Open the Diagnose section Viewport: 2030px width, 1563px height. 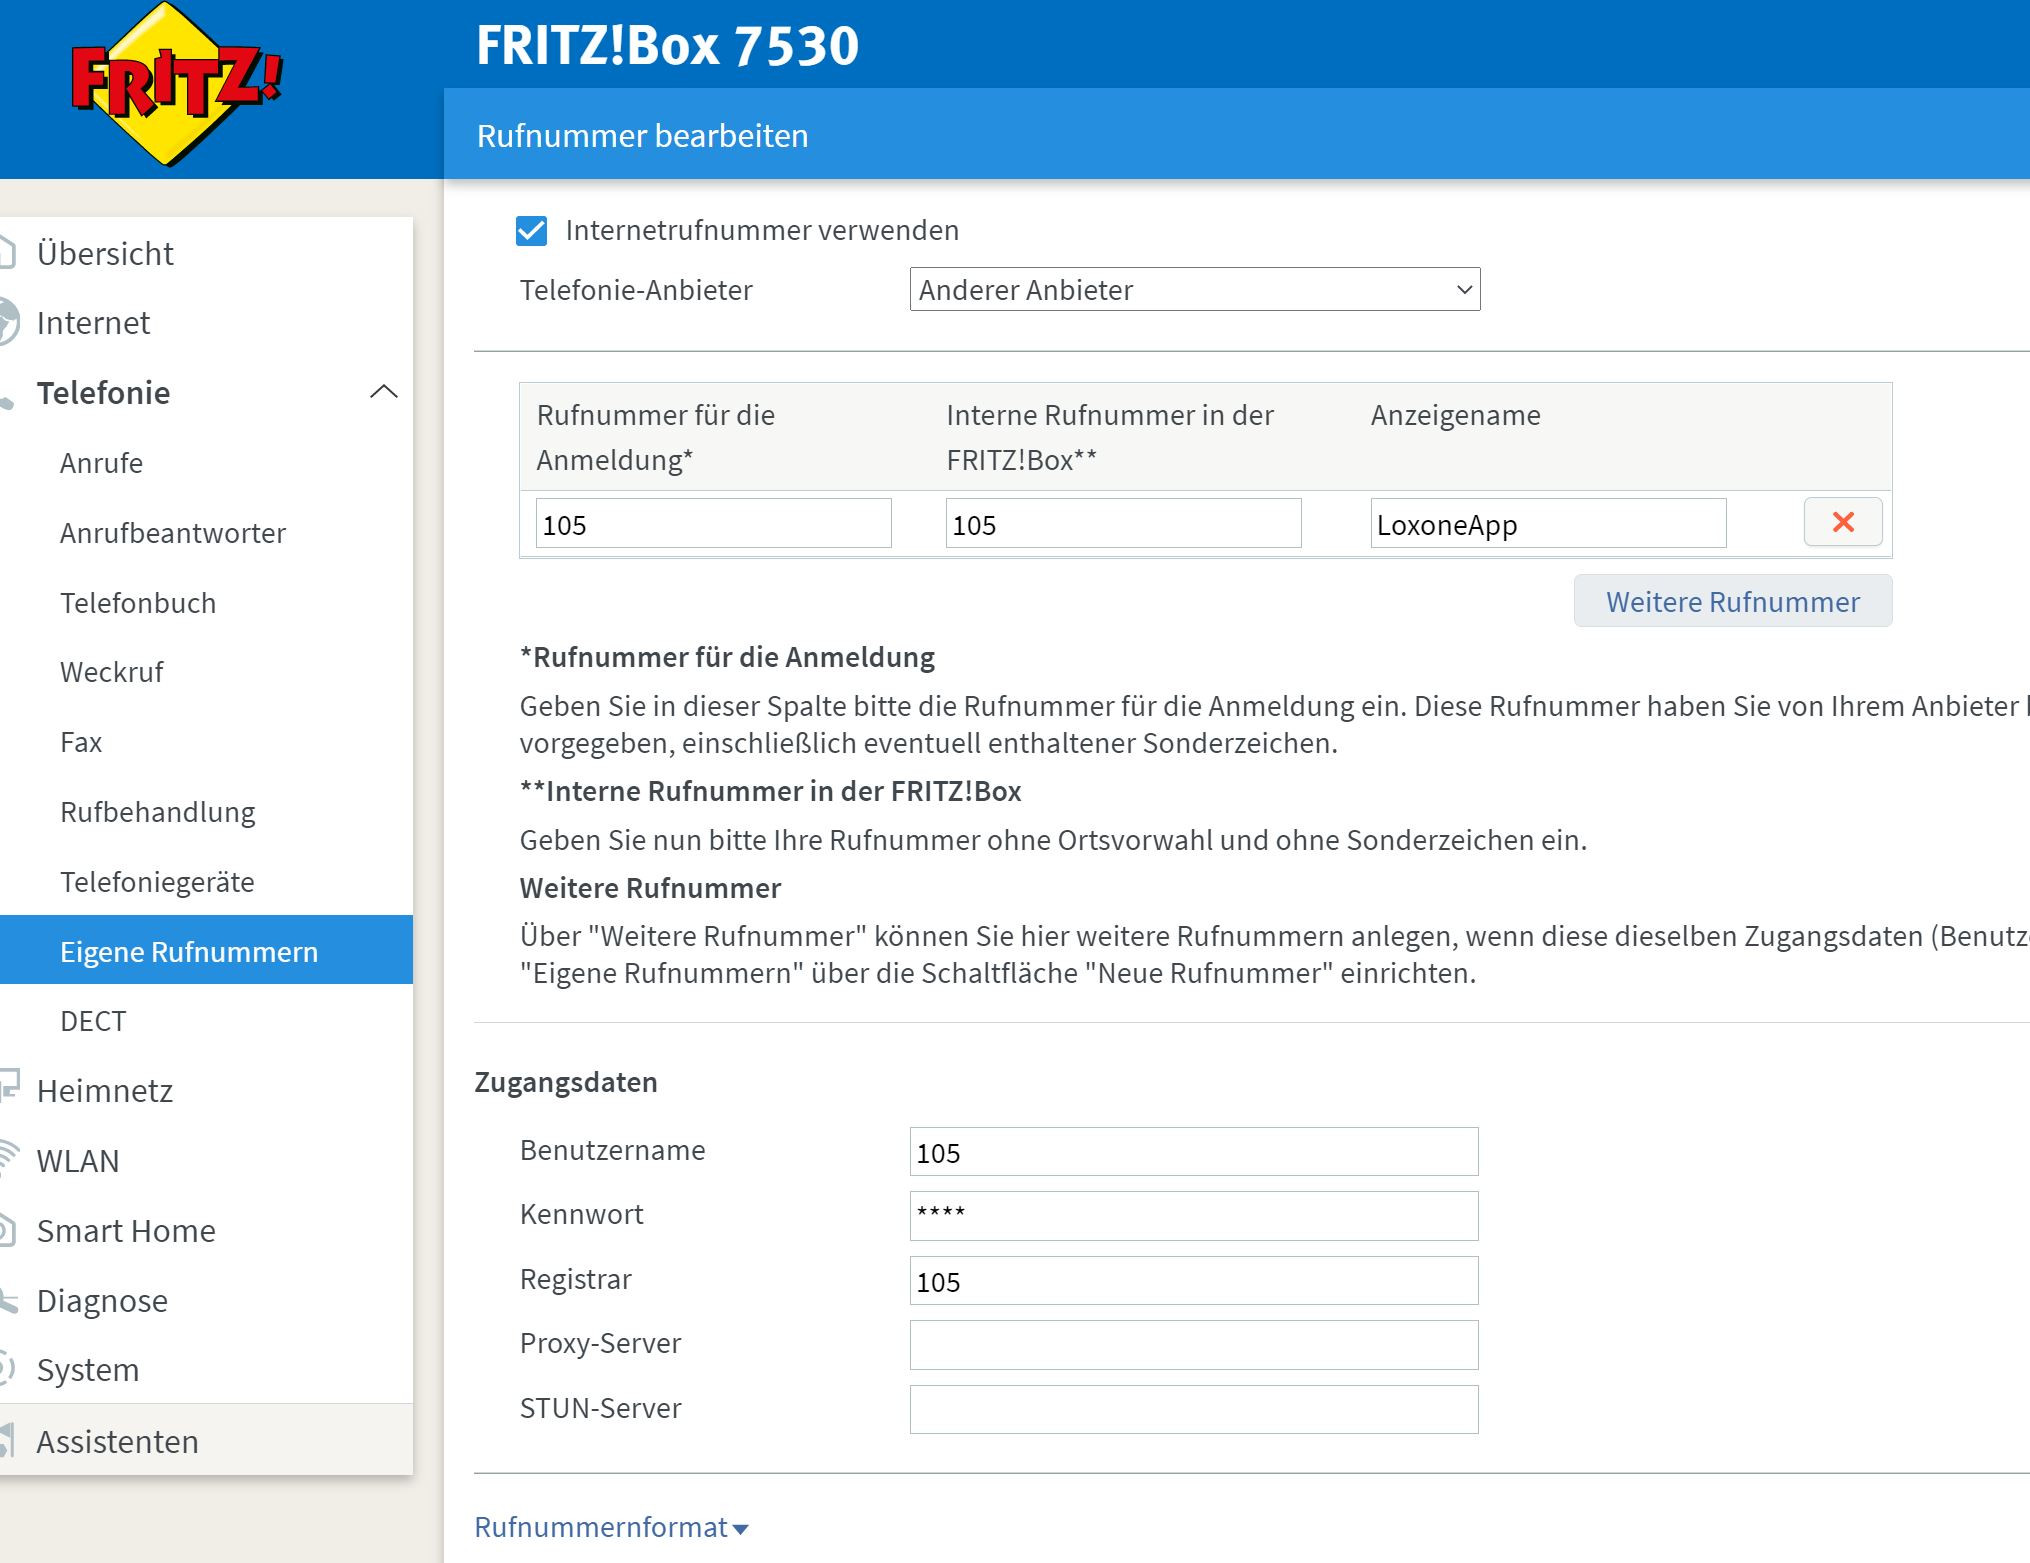coord(102,1300)
